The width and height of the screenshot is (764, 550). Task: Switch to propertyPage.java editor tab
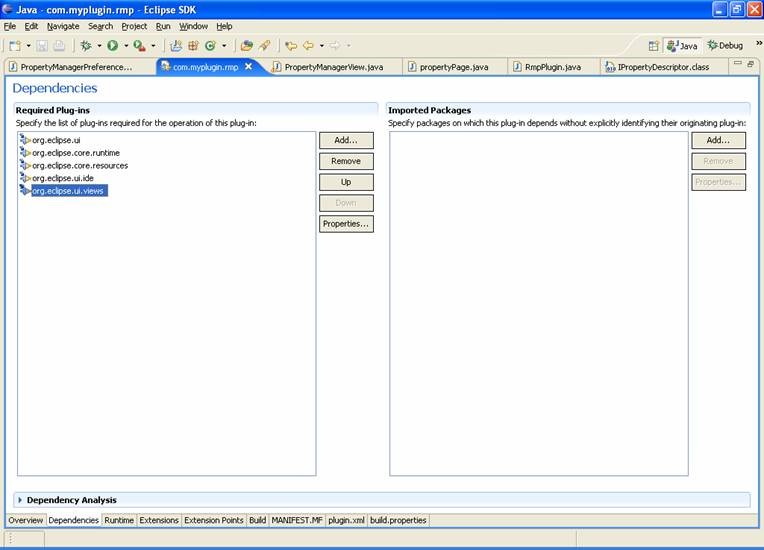454,67
